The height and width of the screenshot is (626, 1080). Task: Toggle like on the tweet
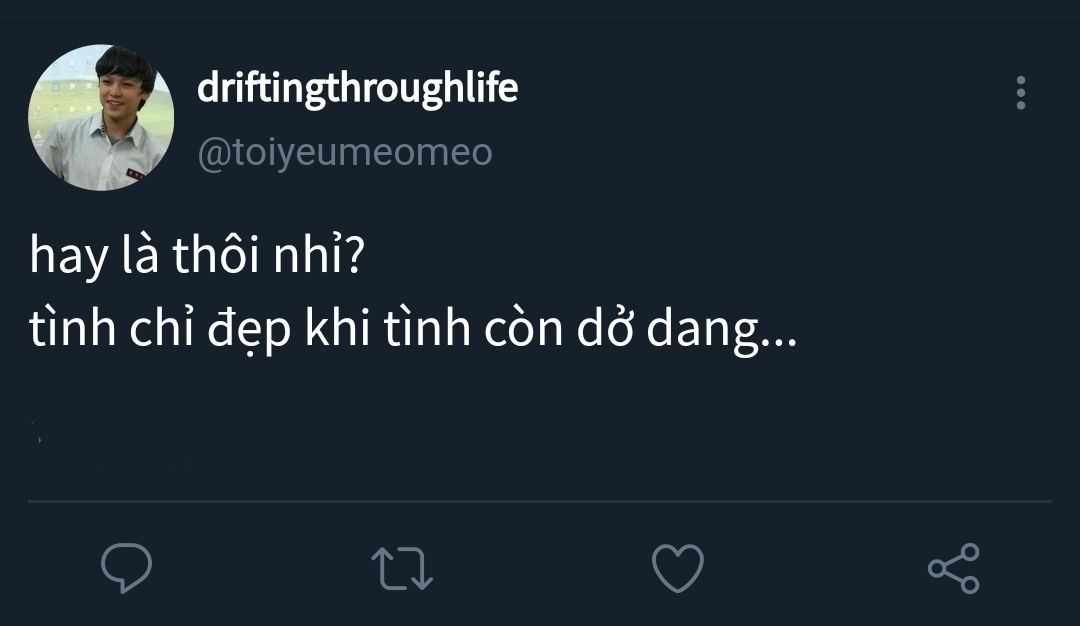[x=677, y=567]
